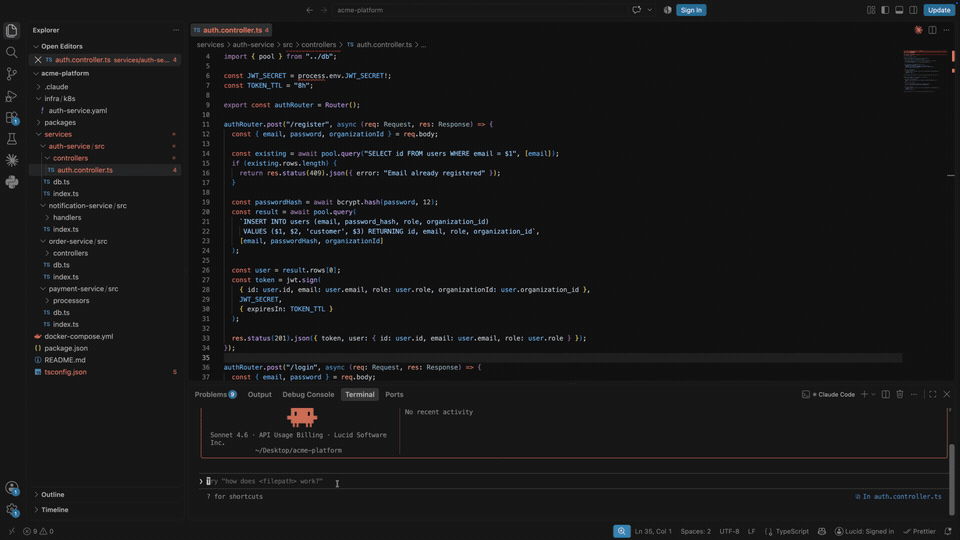The image size is (960, 540).
Task: Go back with the left arrow
Action: (x=309, y=10)
